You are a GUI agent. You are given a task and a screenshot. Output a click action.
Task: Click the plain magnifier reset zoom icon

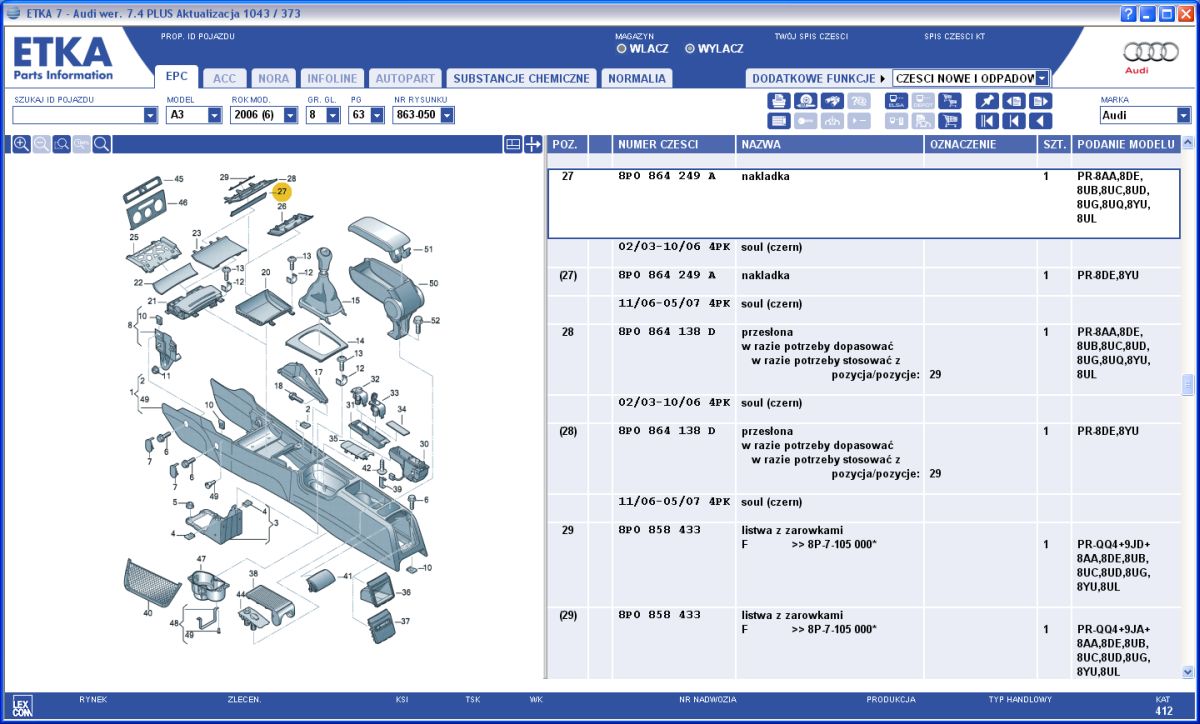point(102,144)
